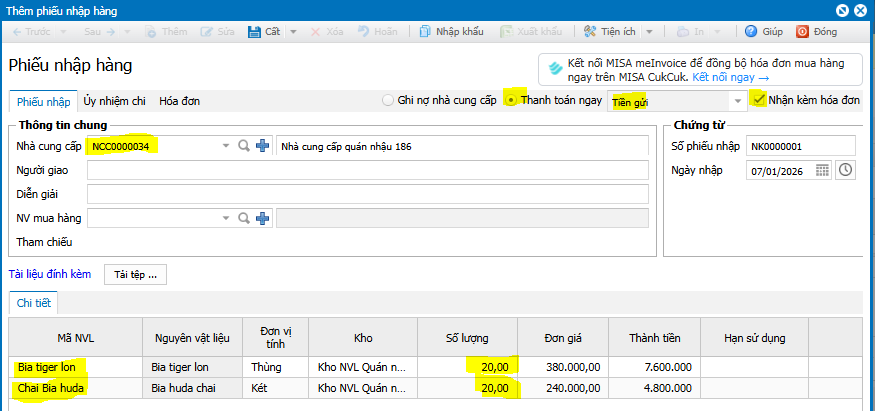Viewport: 875px width, 411px height.
Task: Click the supplier name field
Action: click(x=463, y=146)
